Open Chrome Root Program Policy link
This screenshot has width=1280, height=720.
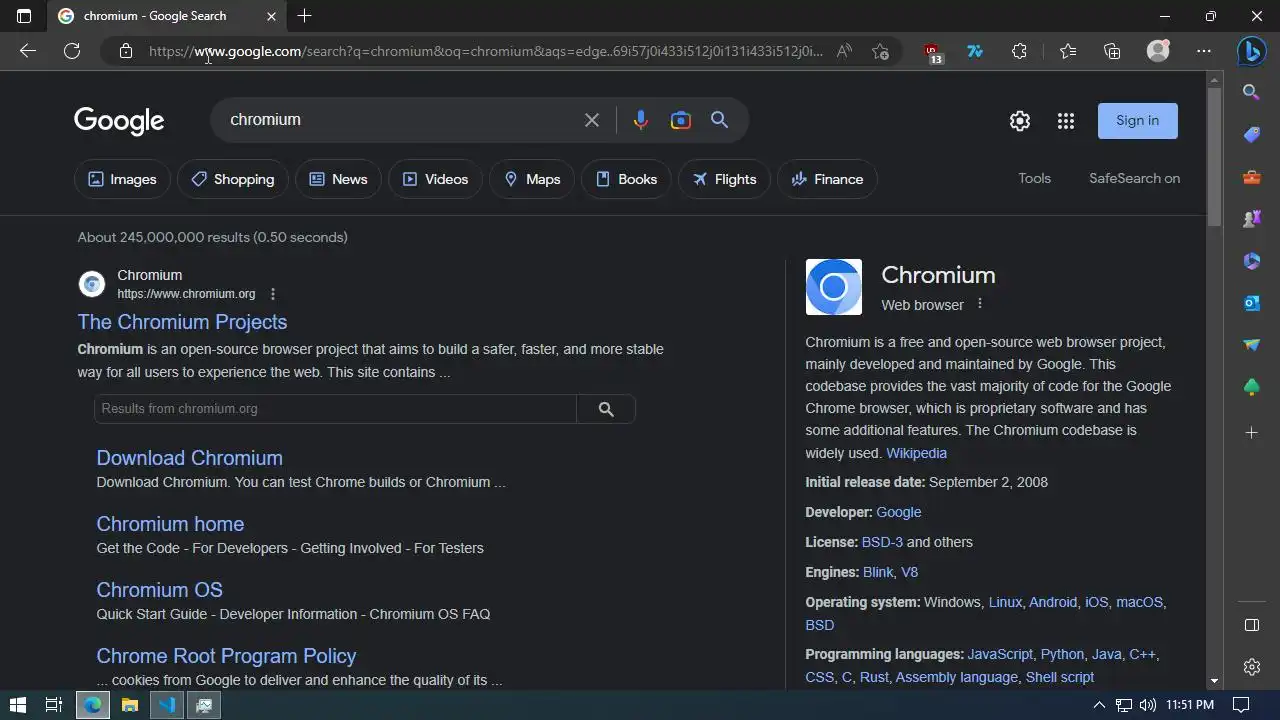click(226, 656)
